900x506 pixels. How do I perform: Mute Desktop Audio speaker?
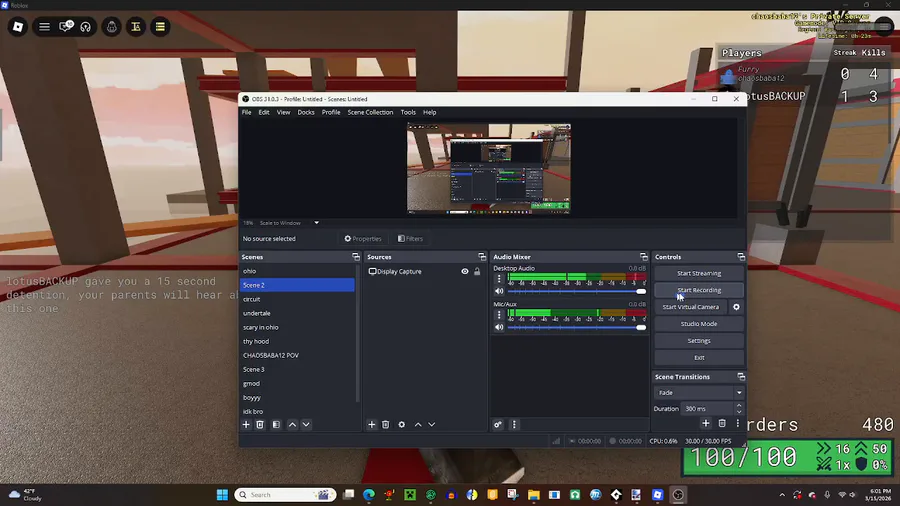coord(499,291)
